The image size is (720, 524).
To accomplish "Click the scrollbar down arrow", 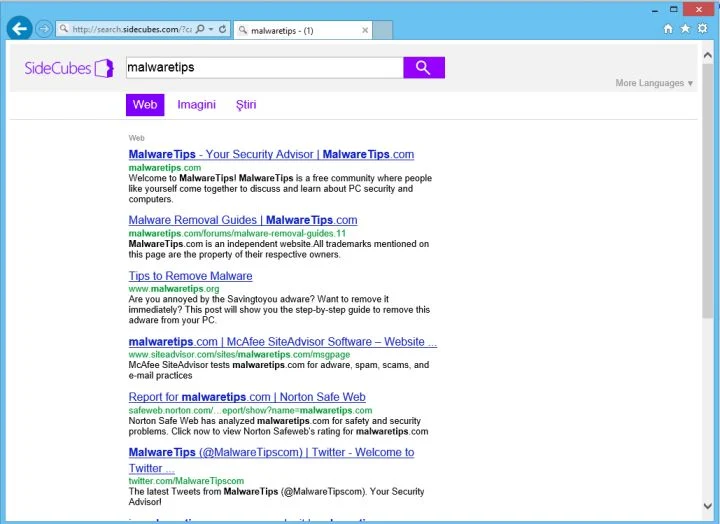I will (x=708, y=506).
